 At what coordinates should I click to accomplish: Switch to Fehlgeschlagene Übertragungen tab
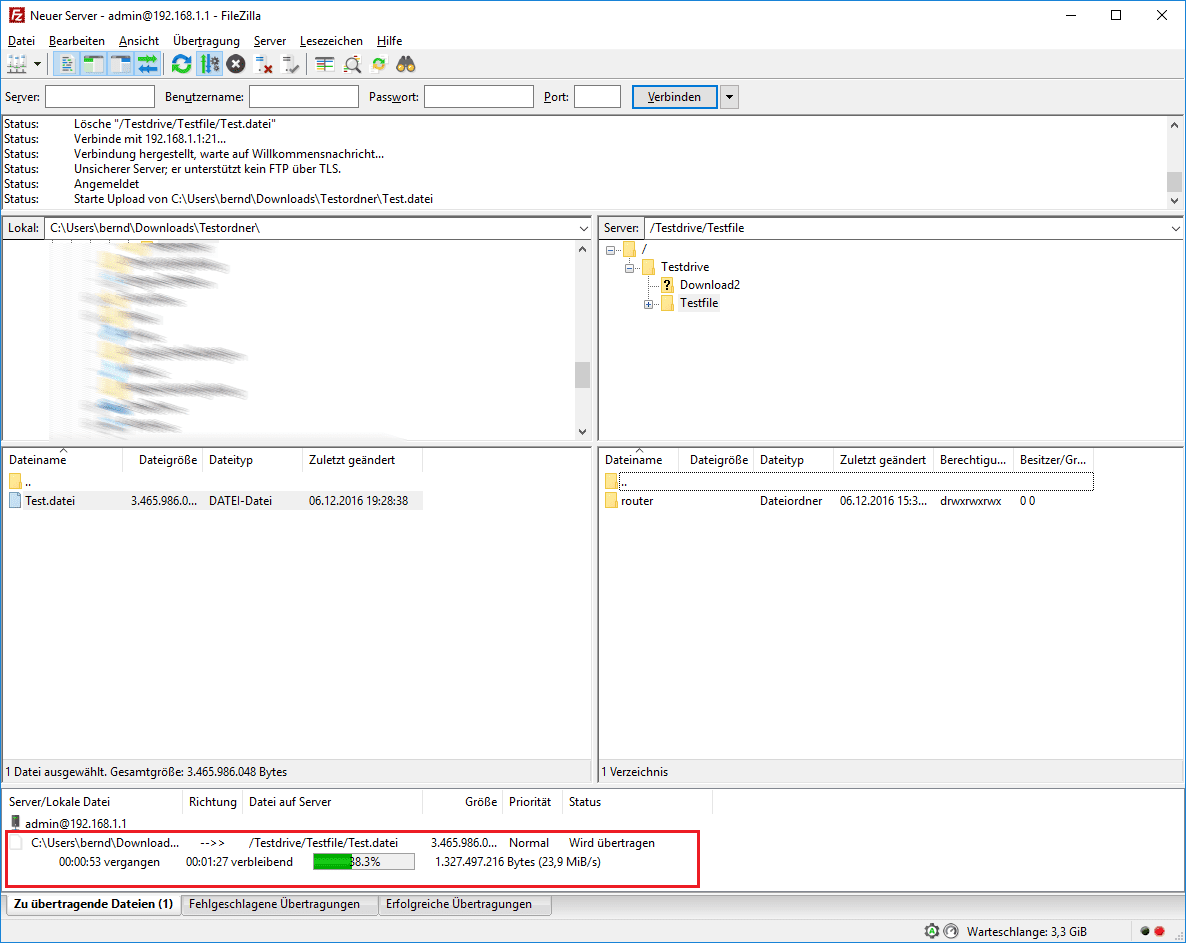275,904
